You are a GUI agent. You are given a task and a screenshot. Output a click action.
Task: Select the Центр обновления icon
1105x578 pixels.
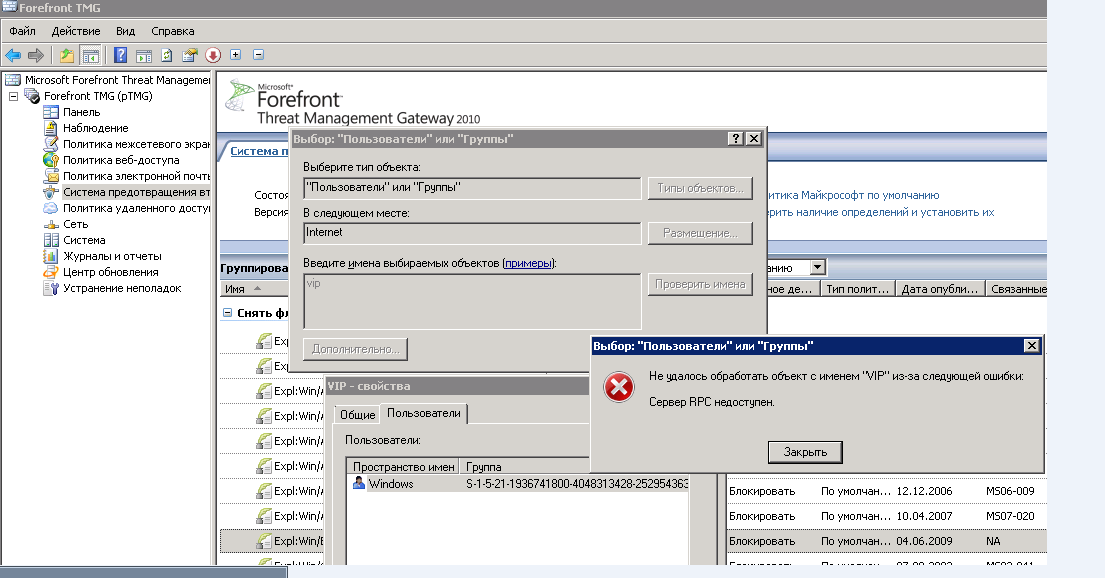51,272
